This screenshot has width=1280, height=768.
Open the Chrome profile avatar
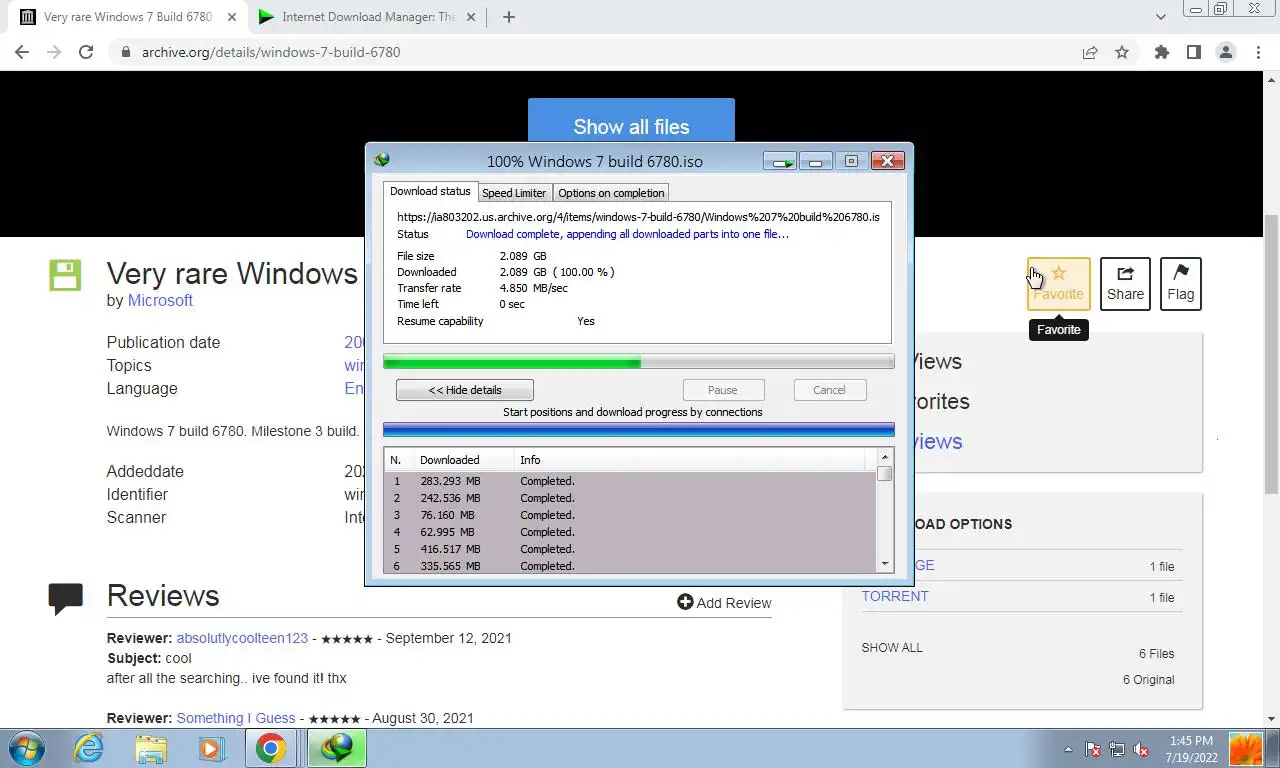pos(1225,52)
